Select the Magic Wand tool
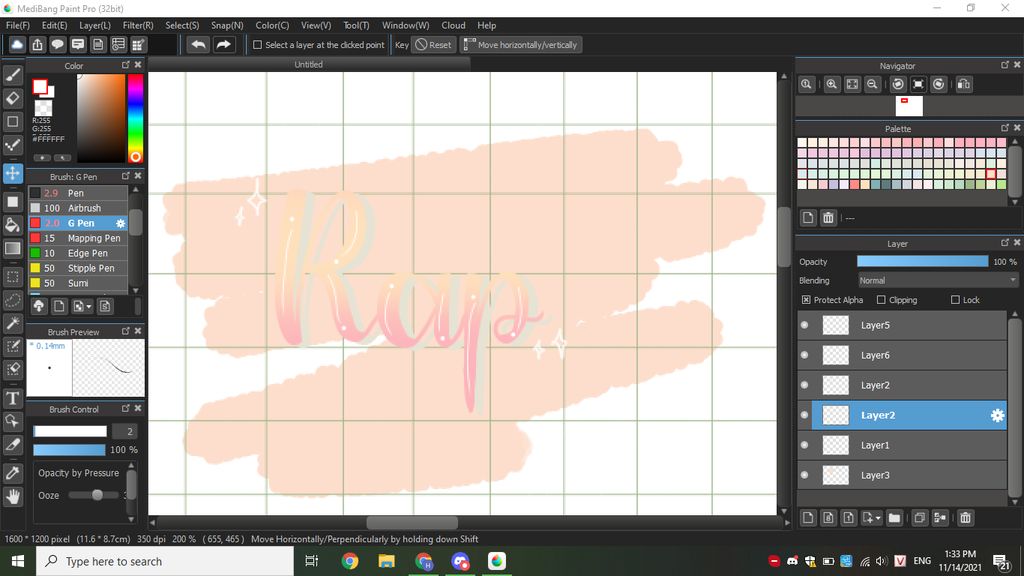The width and height of the screenshot is (1024, 576). (12, 323)
